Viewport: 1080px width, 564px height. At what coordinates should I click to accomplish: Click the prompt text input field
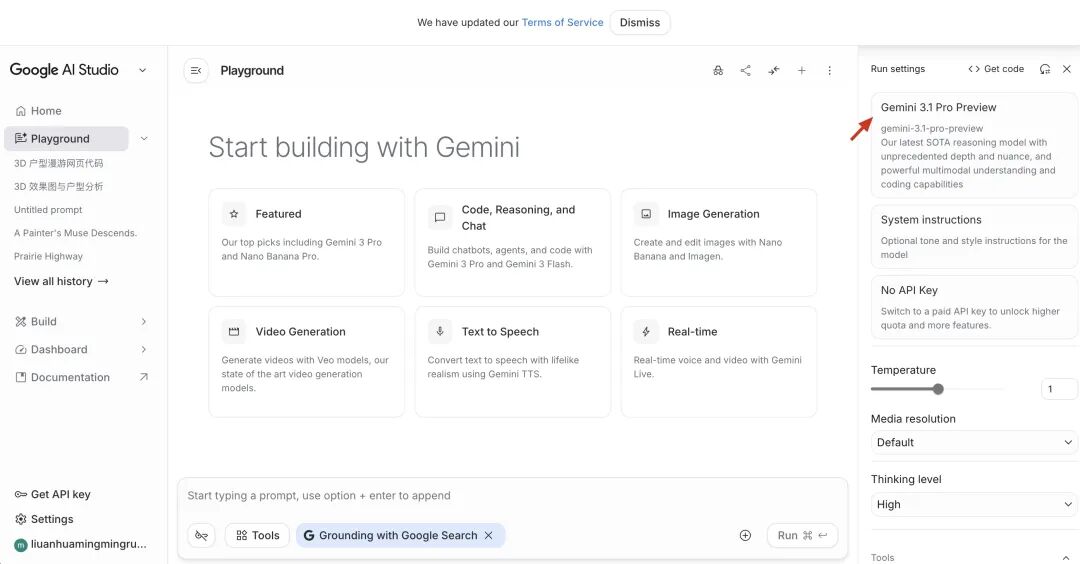click(x=512, y=495)
